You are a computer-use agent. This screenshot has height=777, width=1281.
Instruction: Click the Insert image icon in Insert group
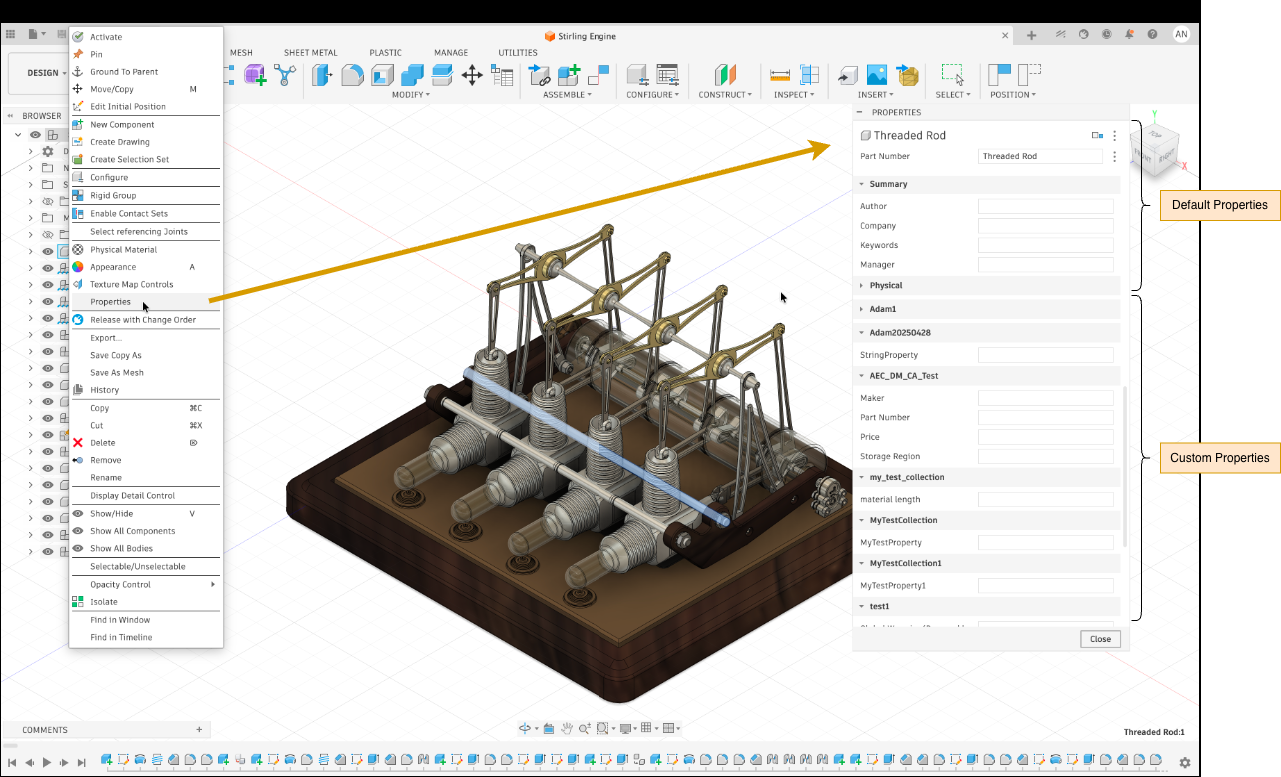(876, 75)
